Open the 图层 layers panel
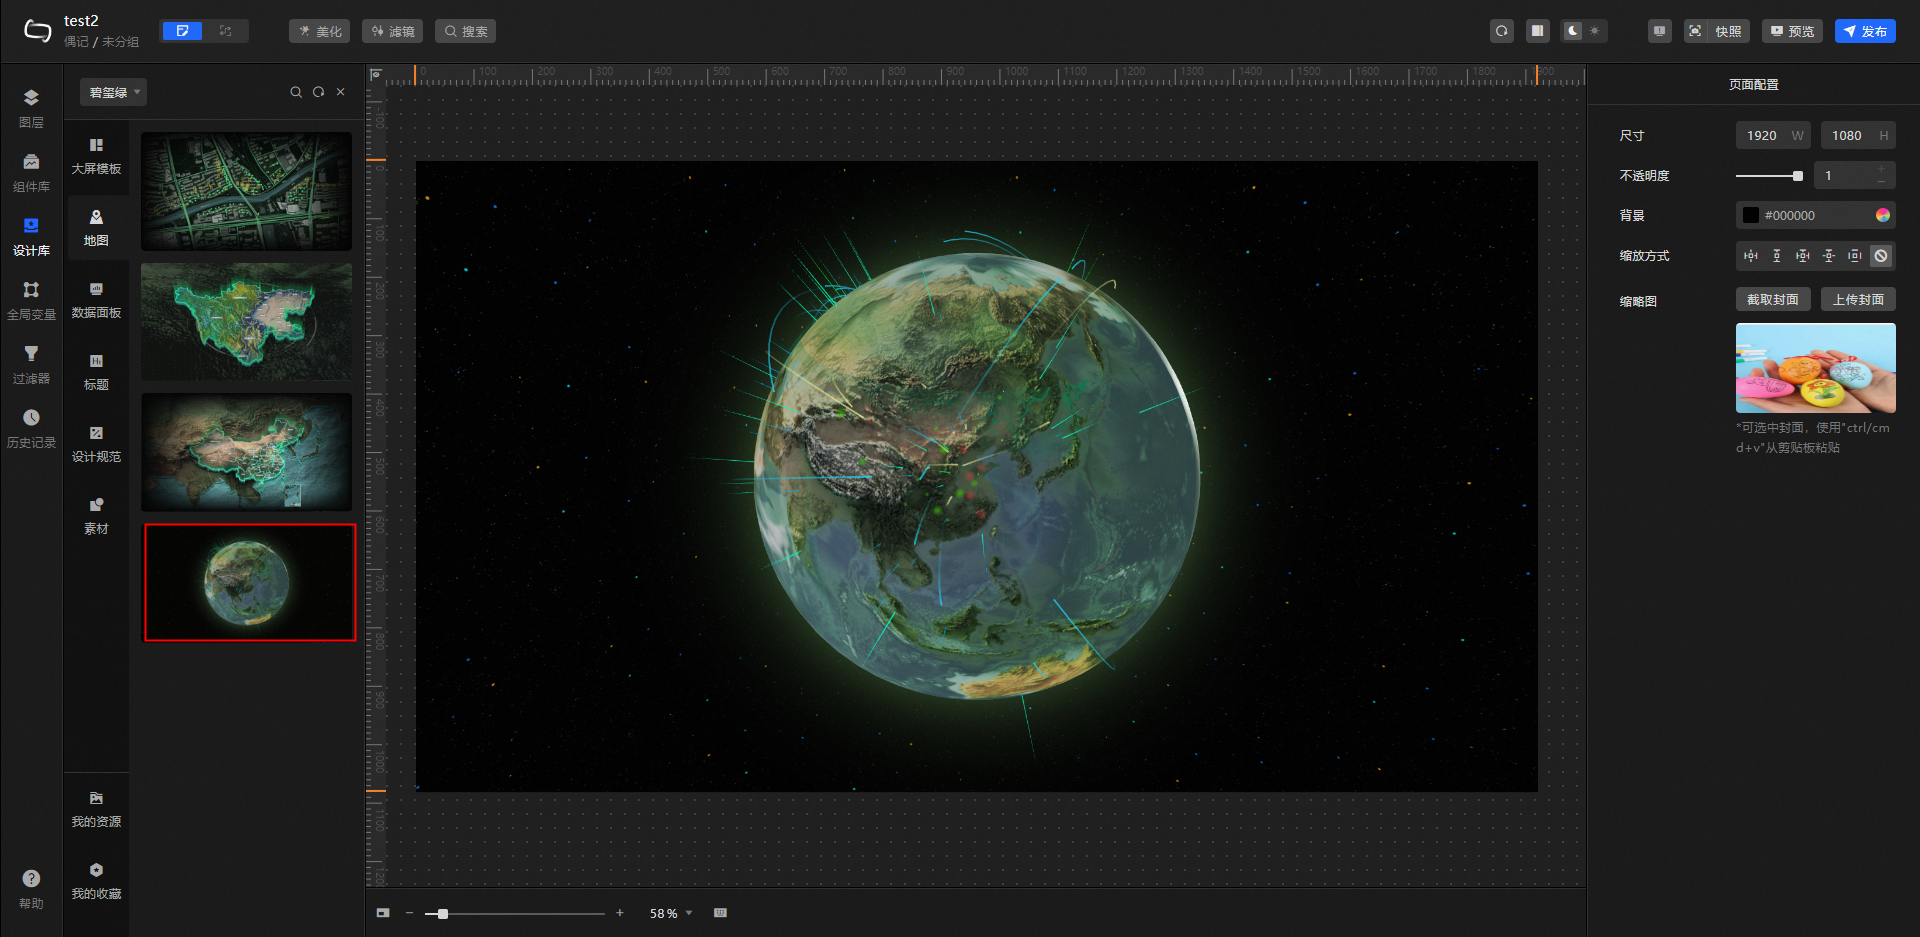 31,108
